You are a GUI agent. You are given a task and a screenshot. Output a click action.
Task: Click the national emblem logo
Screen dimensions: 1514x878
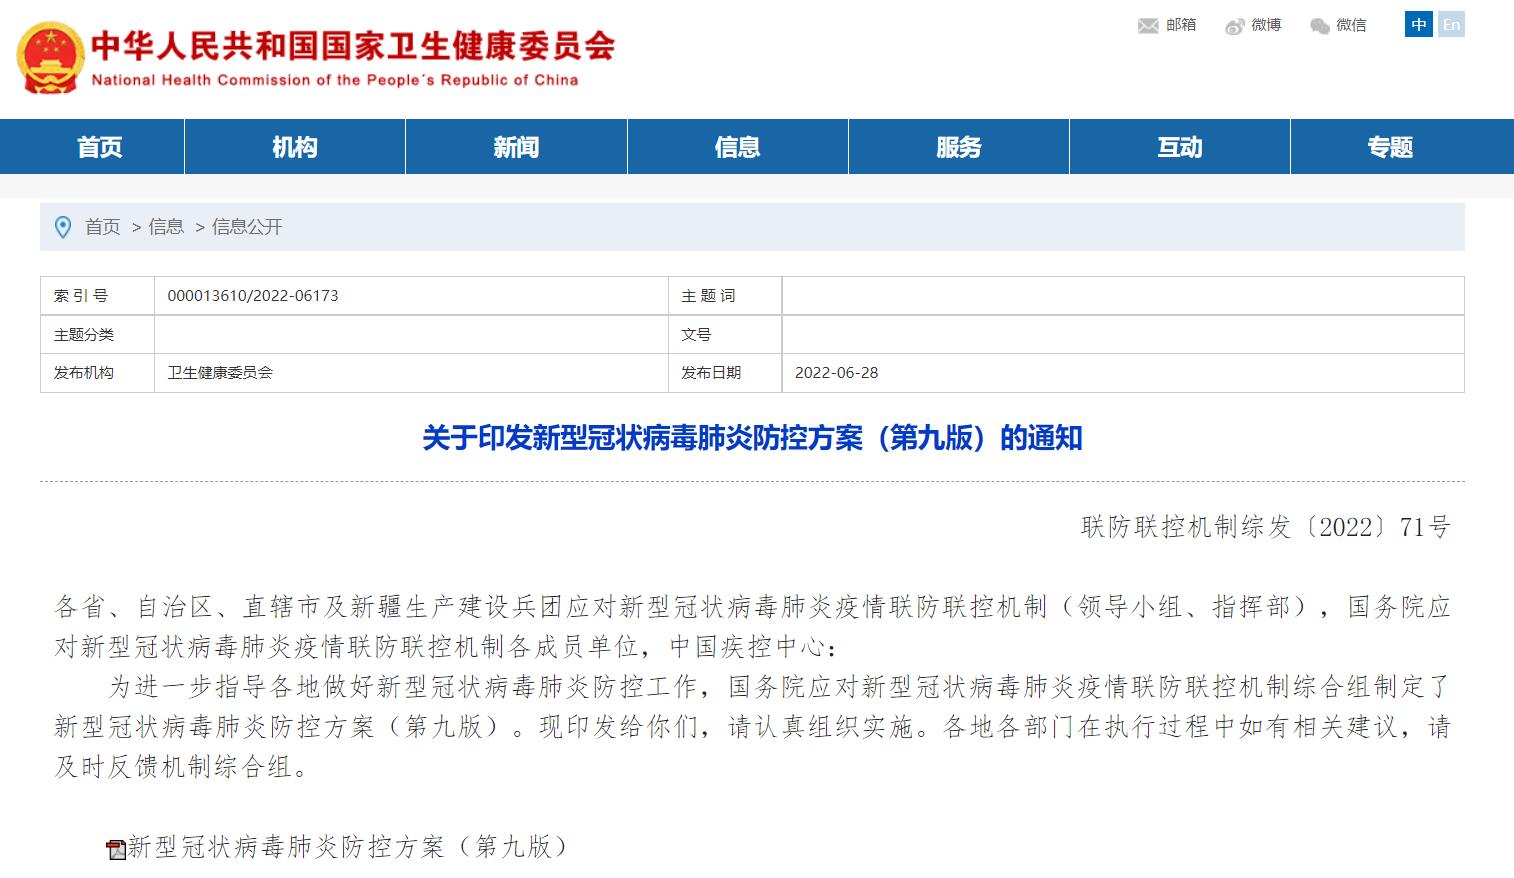[x=48, y=58]
